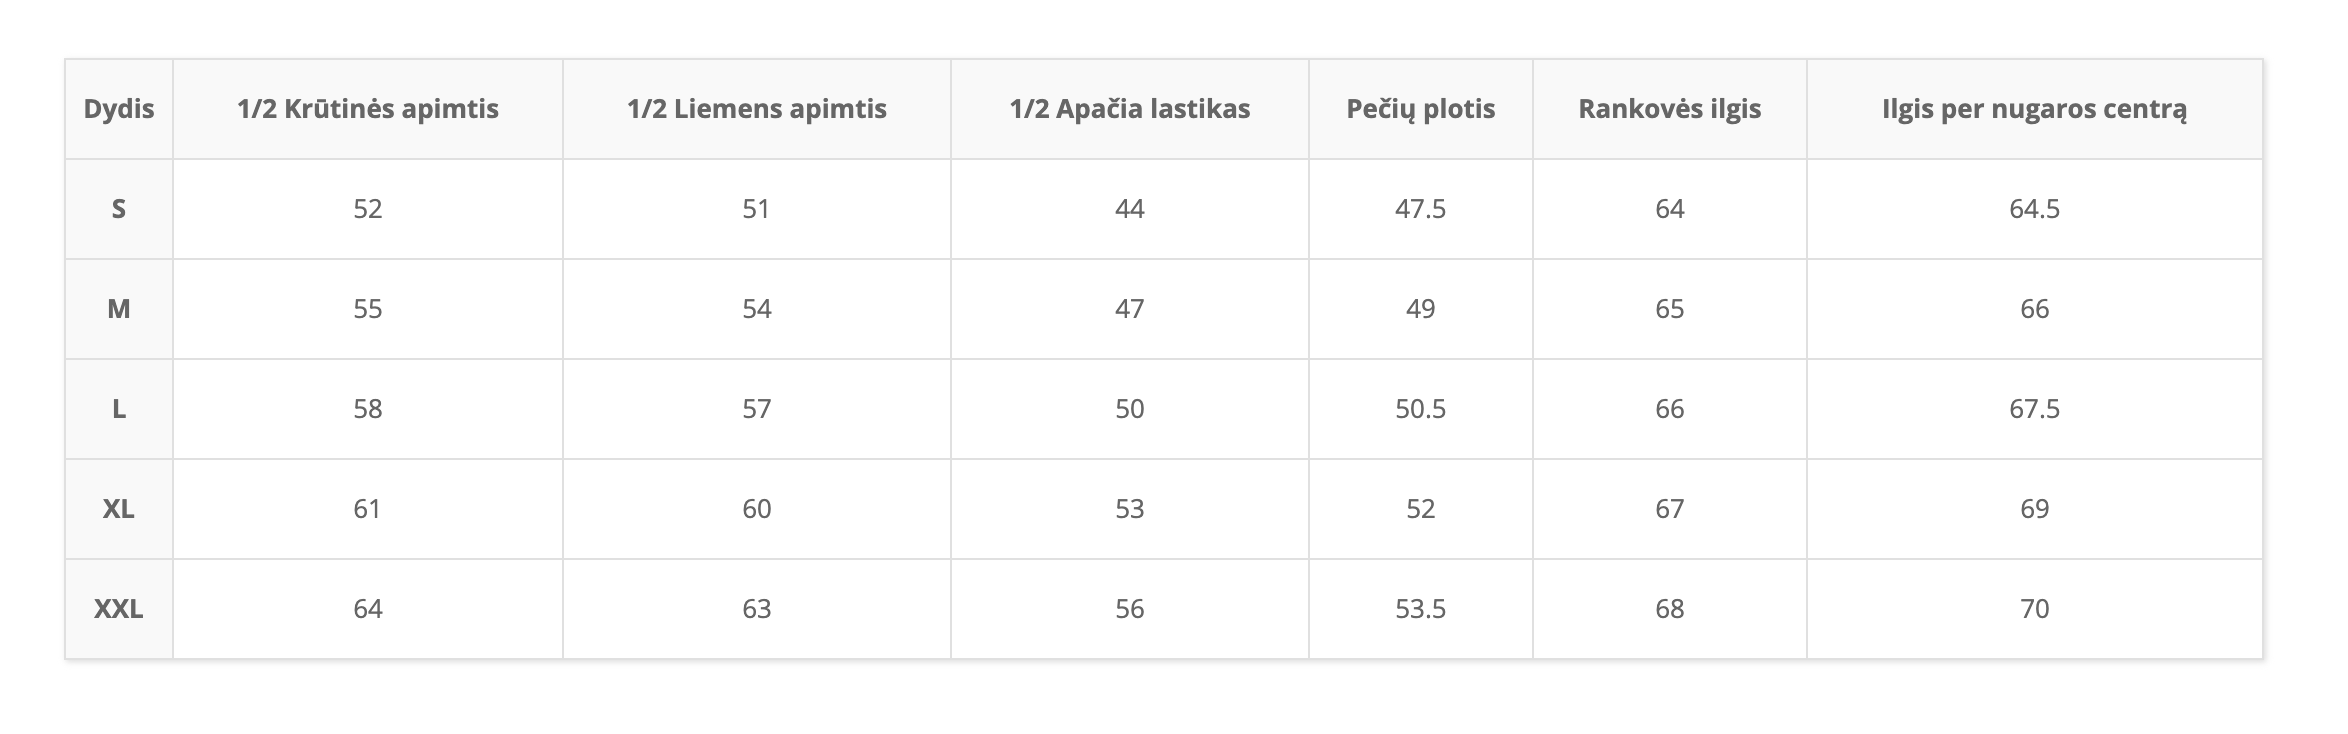Select the L size row label
2348x734 pixels.
[x=119, y=409]
